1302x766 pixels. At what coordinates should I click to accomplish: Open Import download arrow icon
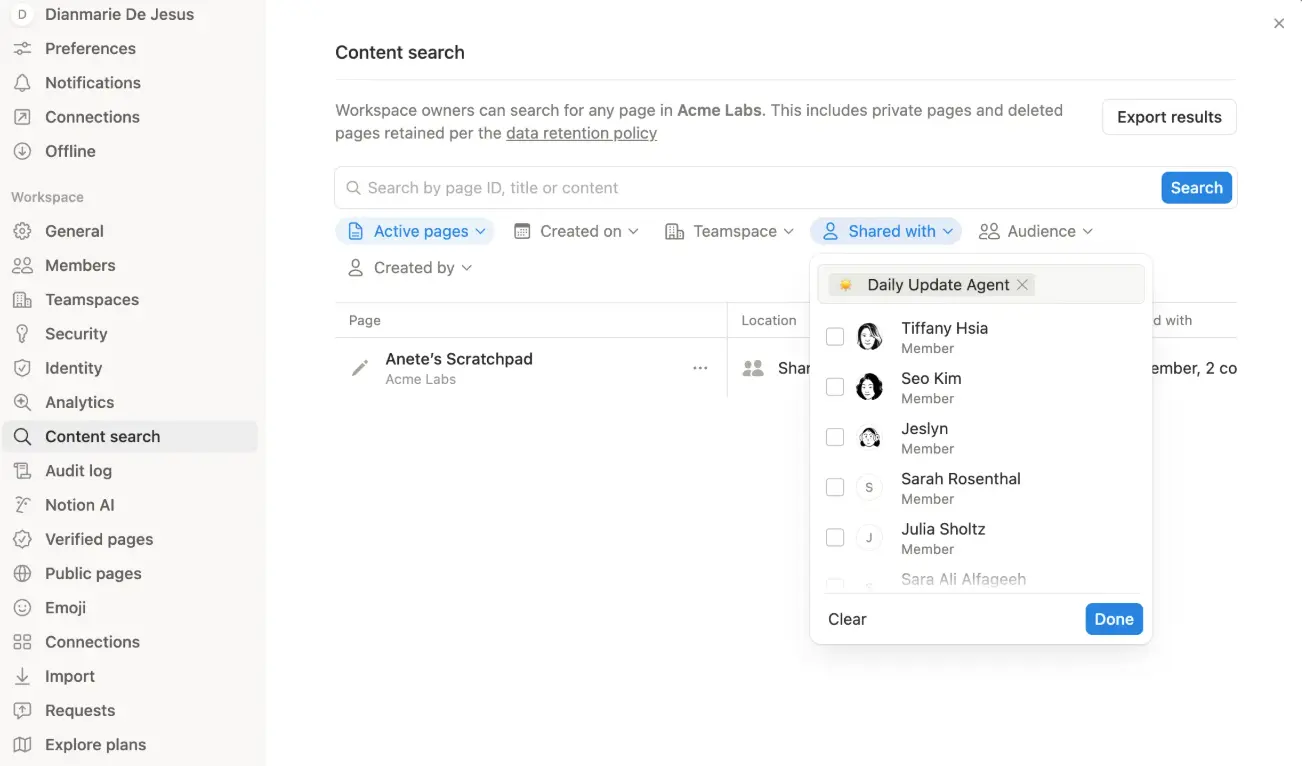(x=22, y=676)
